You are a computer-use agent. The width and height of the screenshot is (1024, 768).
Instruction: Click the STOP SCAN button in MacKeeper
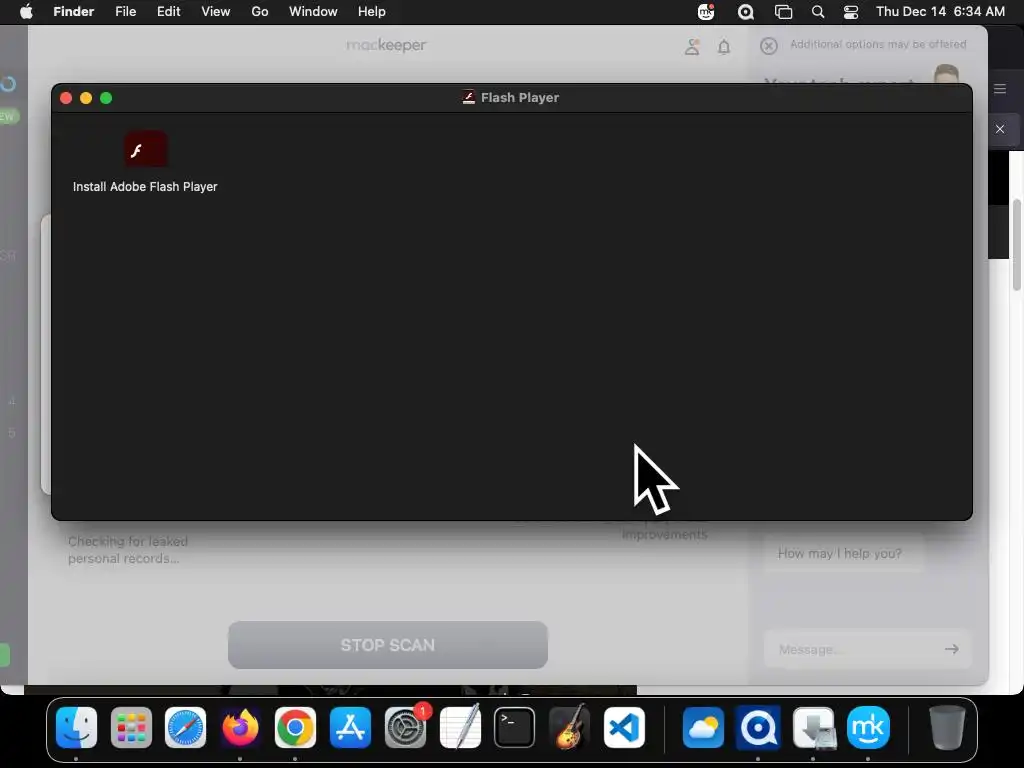(x=388, y=645)
